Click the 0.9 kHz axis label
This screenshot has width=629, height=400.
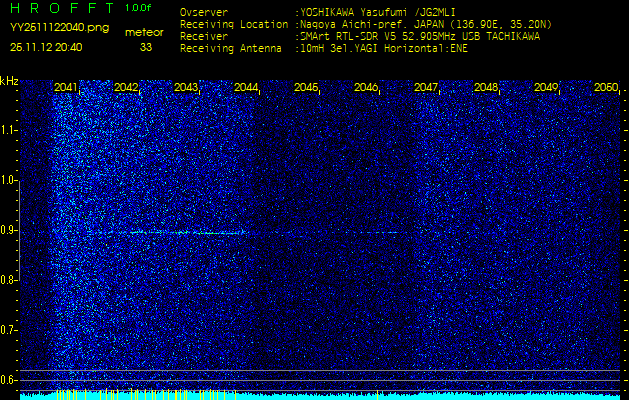coord(8,230)
